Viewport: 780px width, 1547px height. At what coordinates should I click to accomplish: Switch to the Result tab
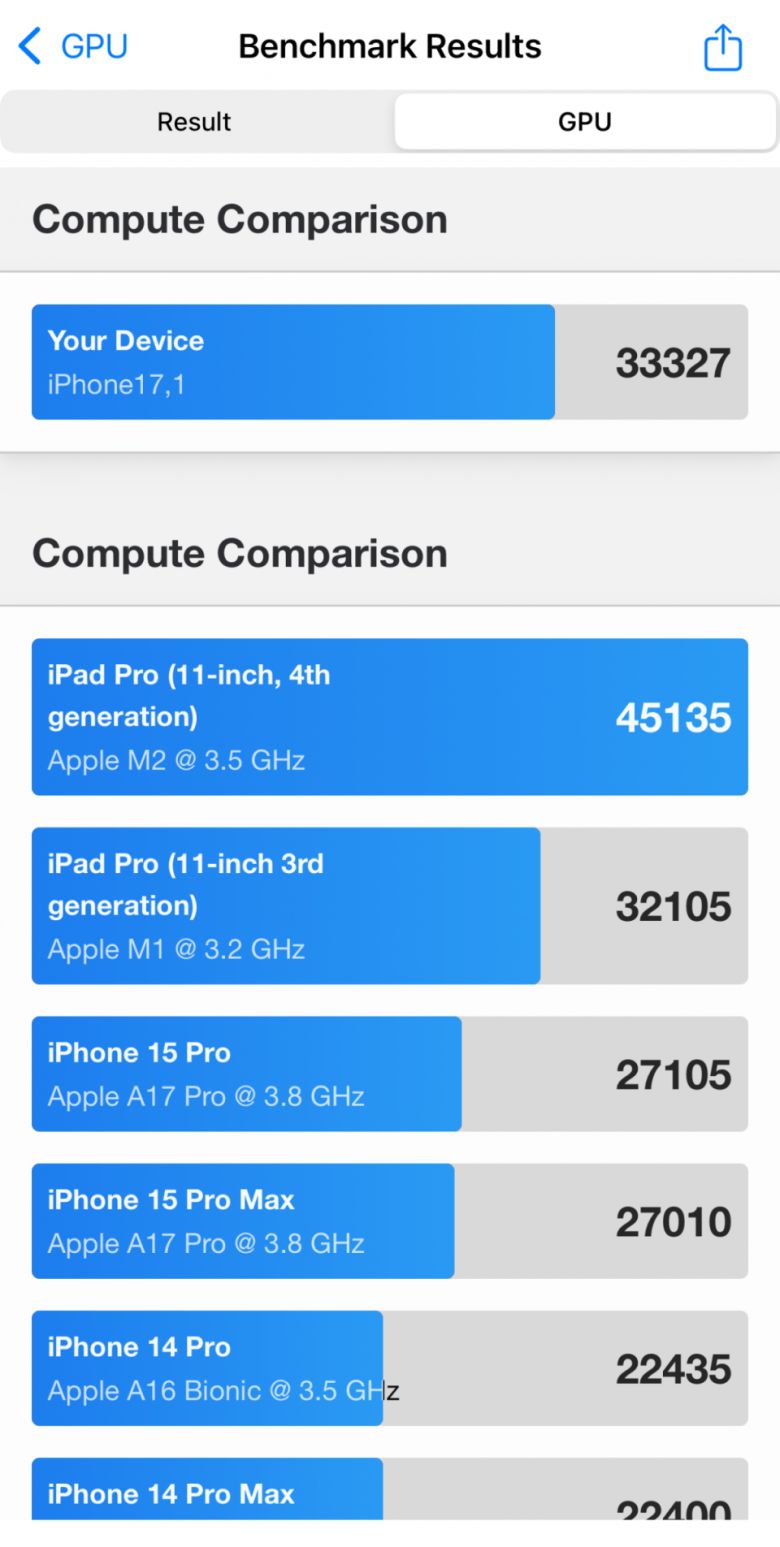(193, 121)
